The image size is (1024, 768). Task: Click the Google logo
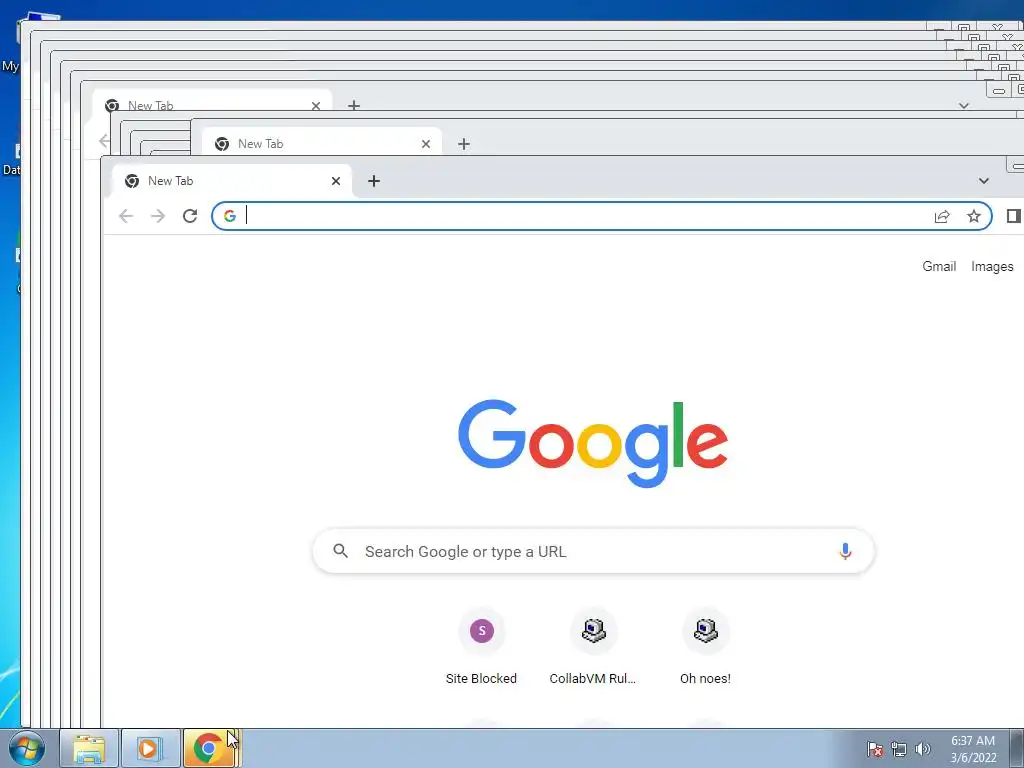coord(593,443)
